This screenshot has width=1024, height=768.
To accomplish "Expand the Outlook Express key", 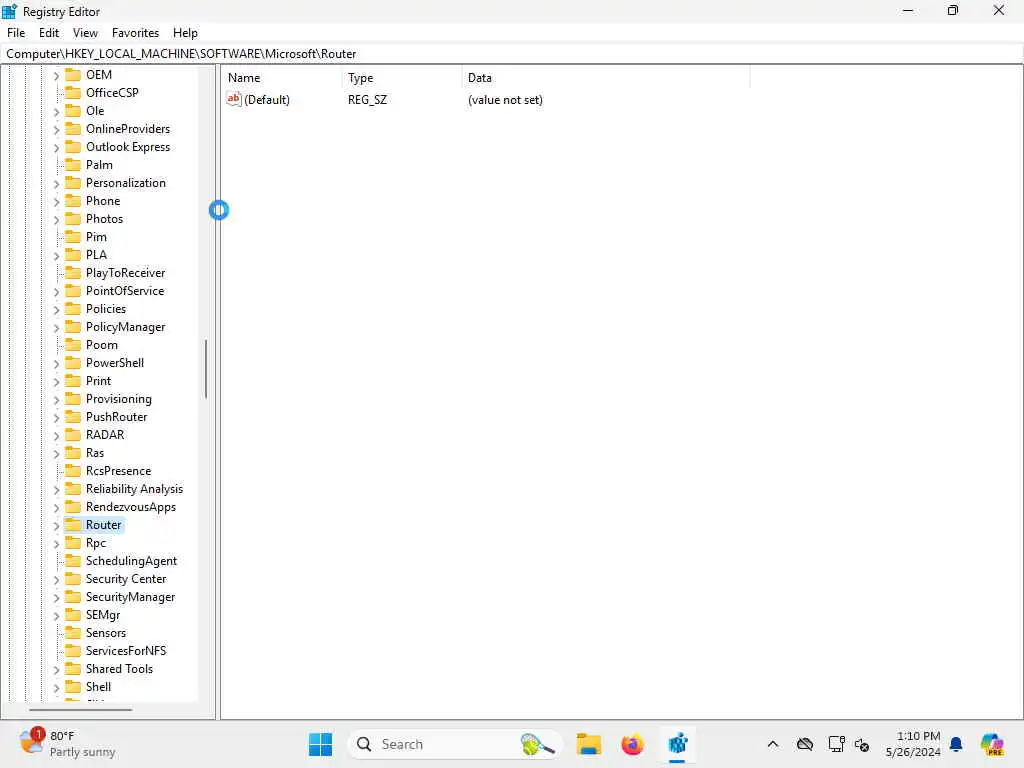I will (x=56, y=148).
